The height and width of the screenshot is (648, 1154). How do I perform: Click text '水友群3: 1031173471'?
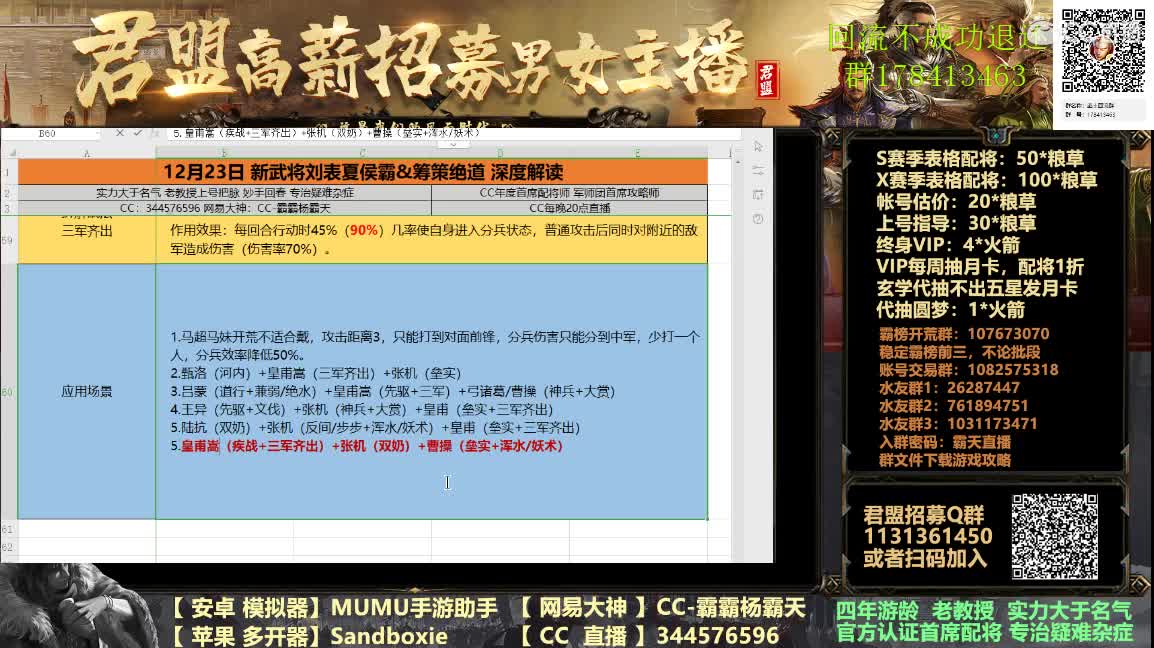958,423
